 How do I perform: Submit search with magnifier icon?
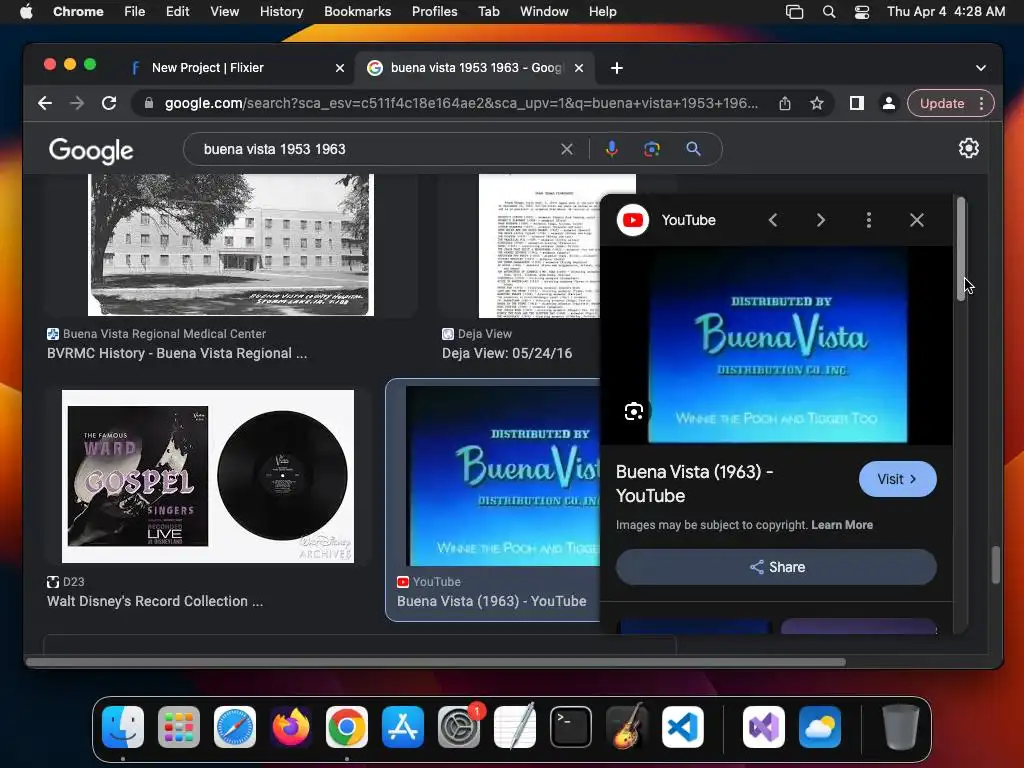coord(694,149)
